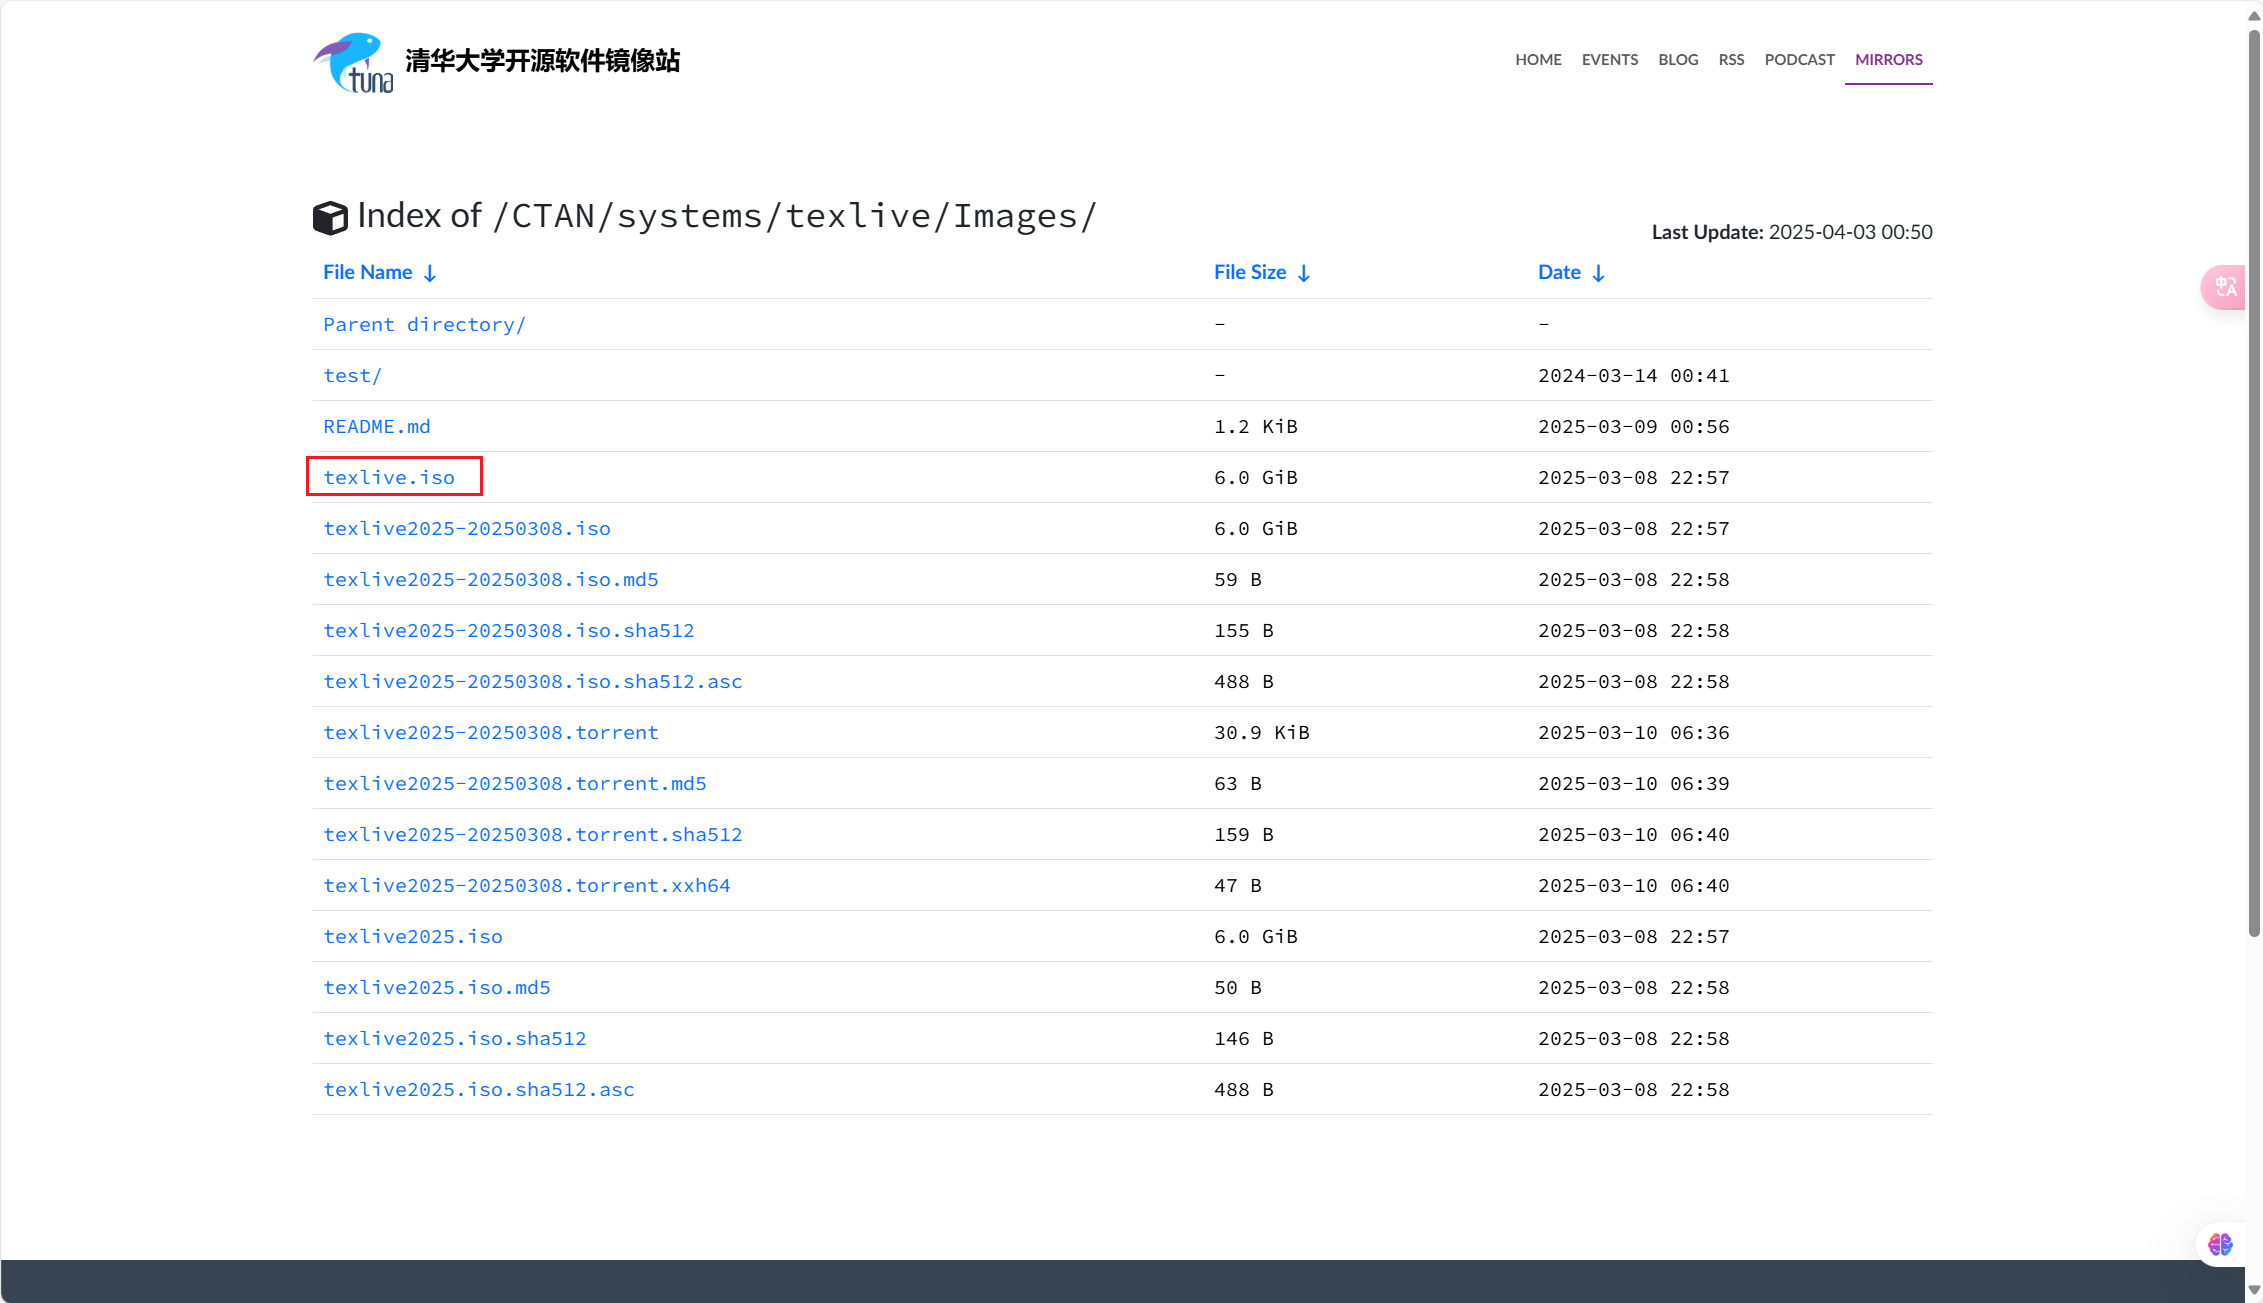2263x1303 pixels.
Task: Sort by File Name column
Action: (x=379, y=272)
